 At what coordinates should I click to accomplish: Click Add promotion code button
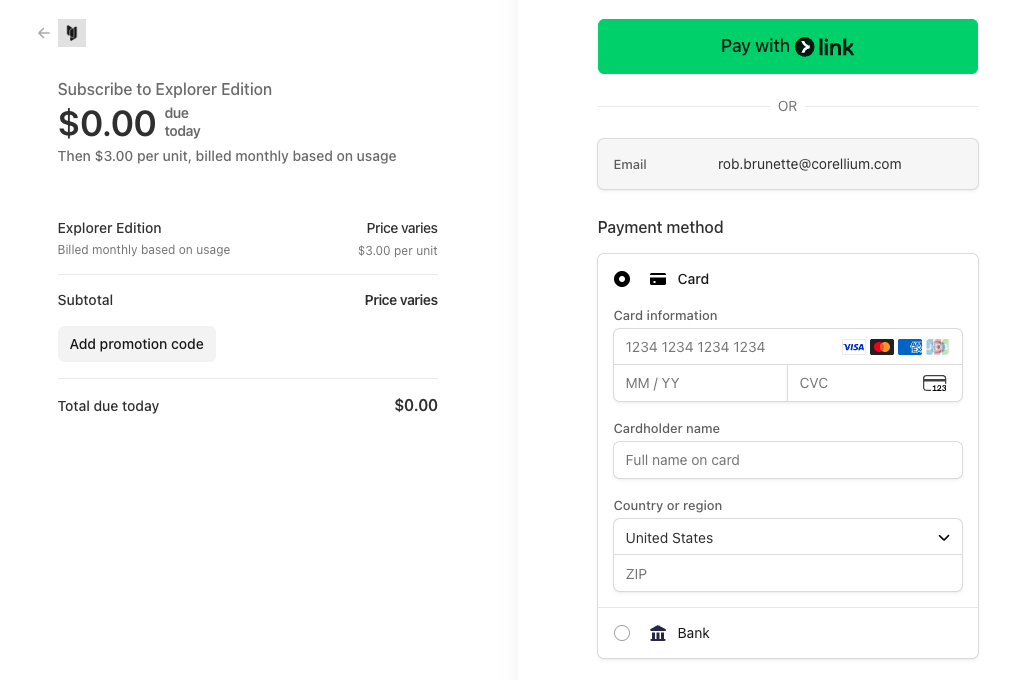(x=137, y=344)
